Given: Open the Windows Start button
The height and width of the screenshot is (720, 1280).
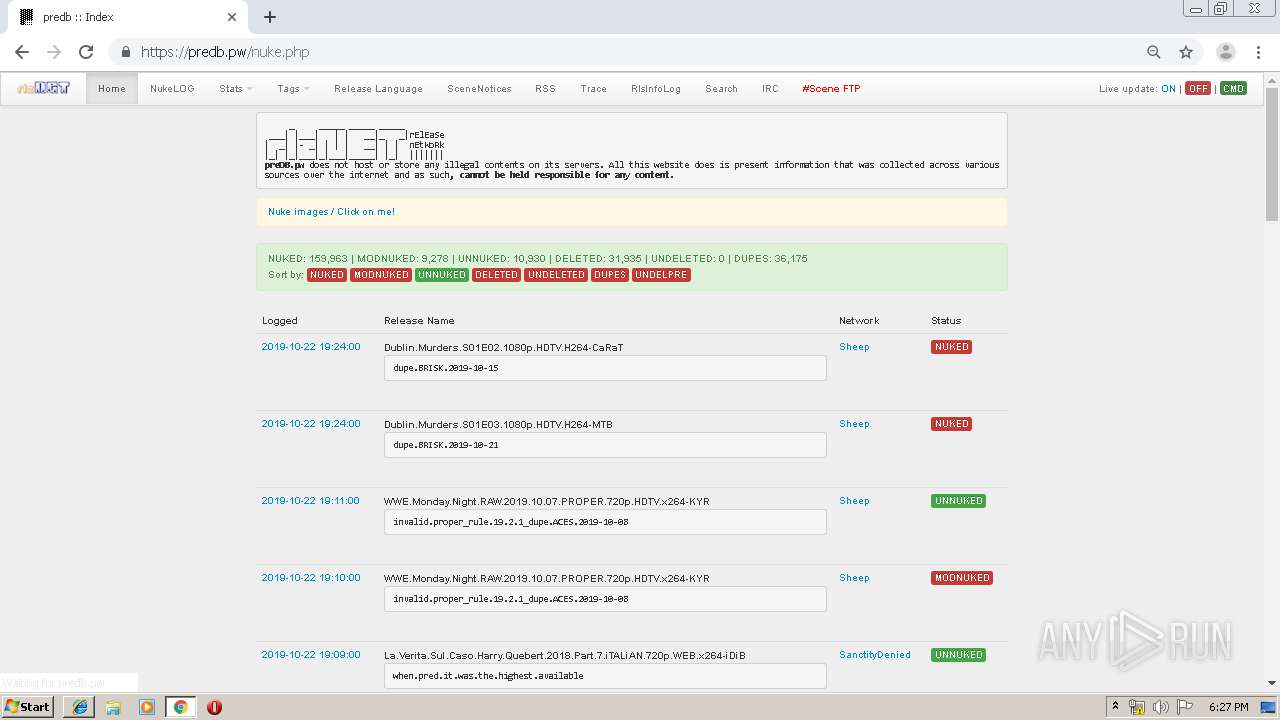Looking at the screenshot, I should point(27,707).
